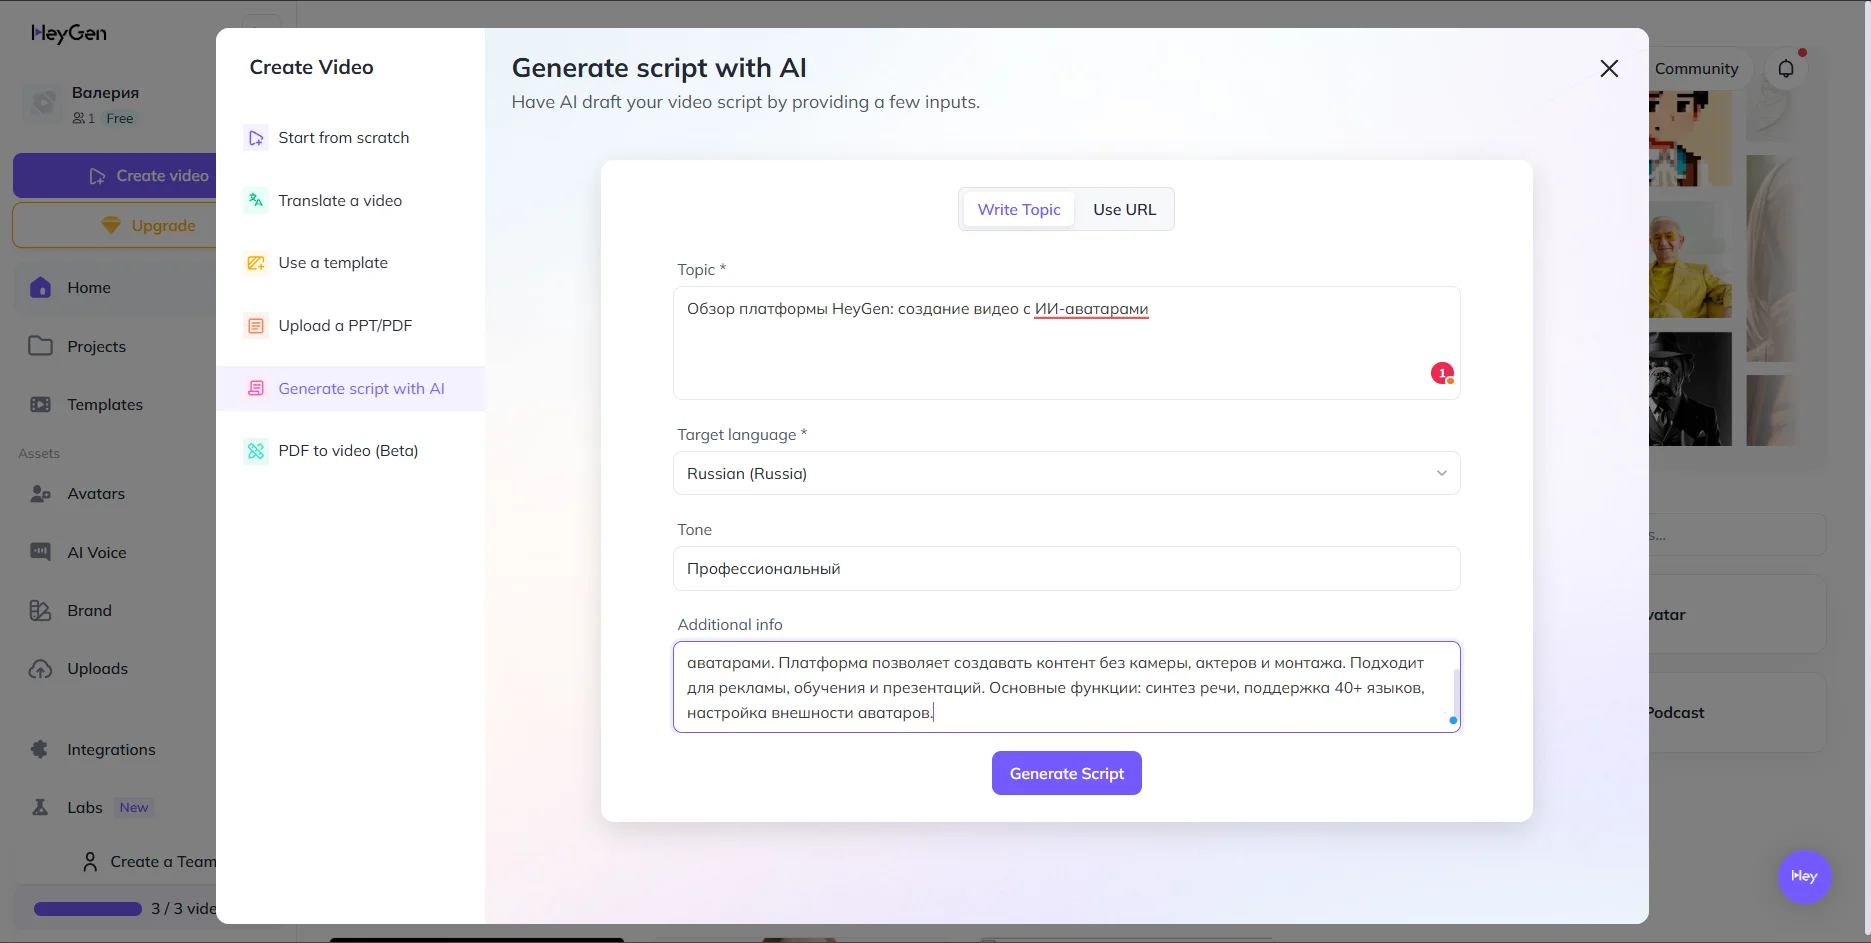1871x943 pixels.
Task: Expand the Target language dropdown arrow
Action: point(1442,473)
